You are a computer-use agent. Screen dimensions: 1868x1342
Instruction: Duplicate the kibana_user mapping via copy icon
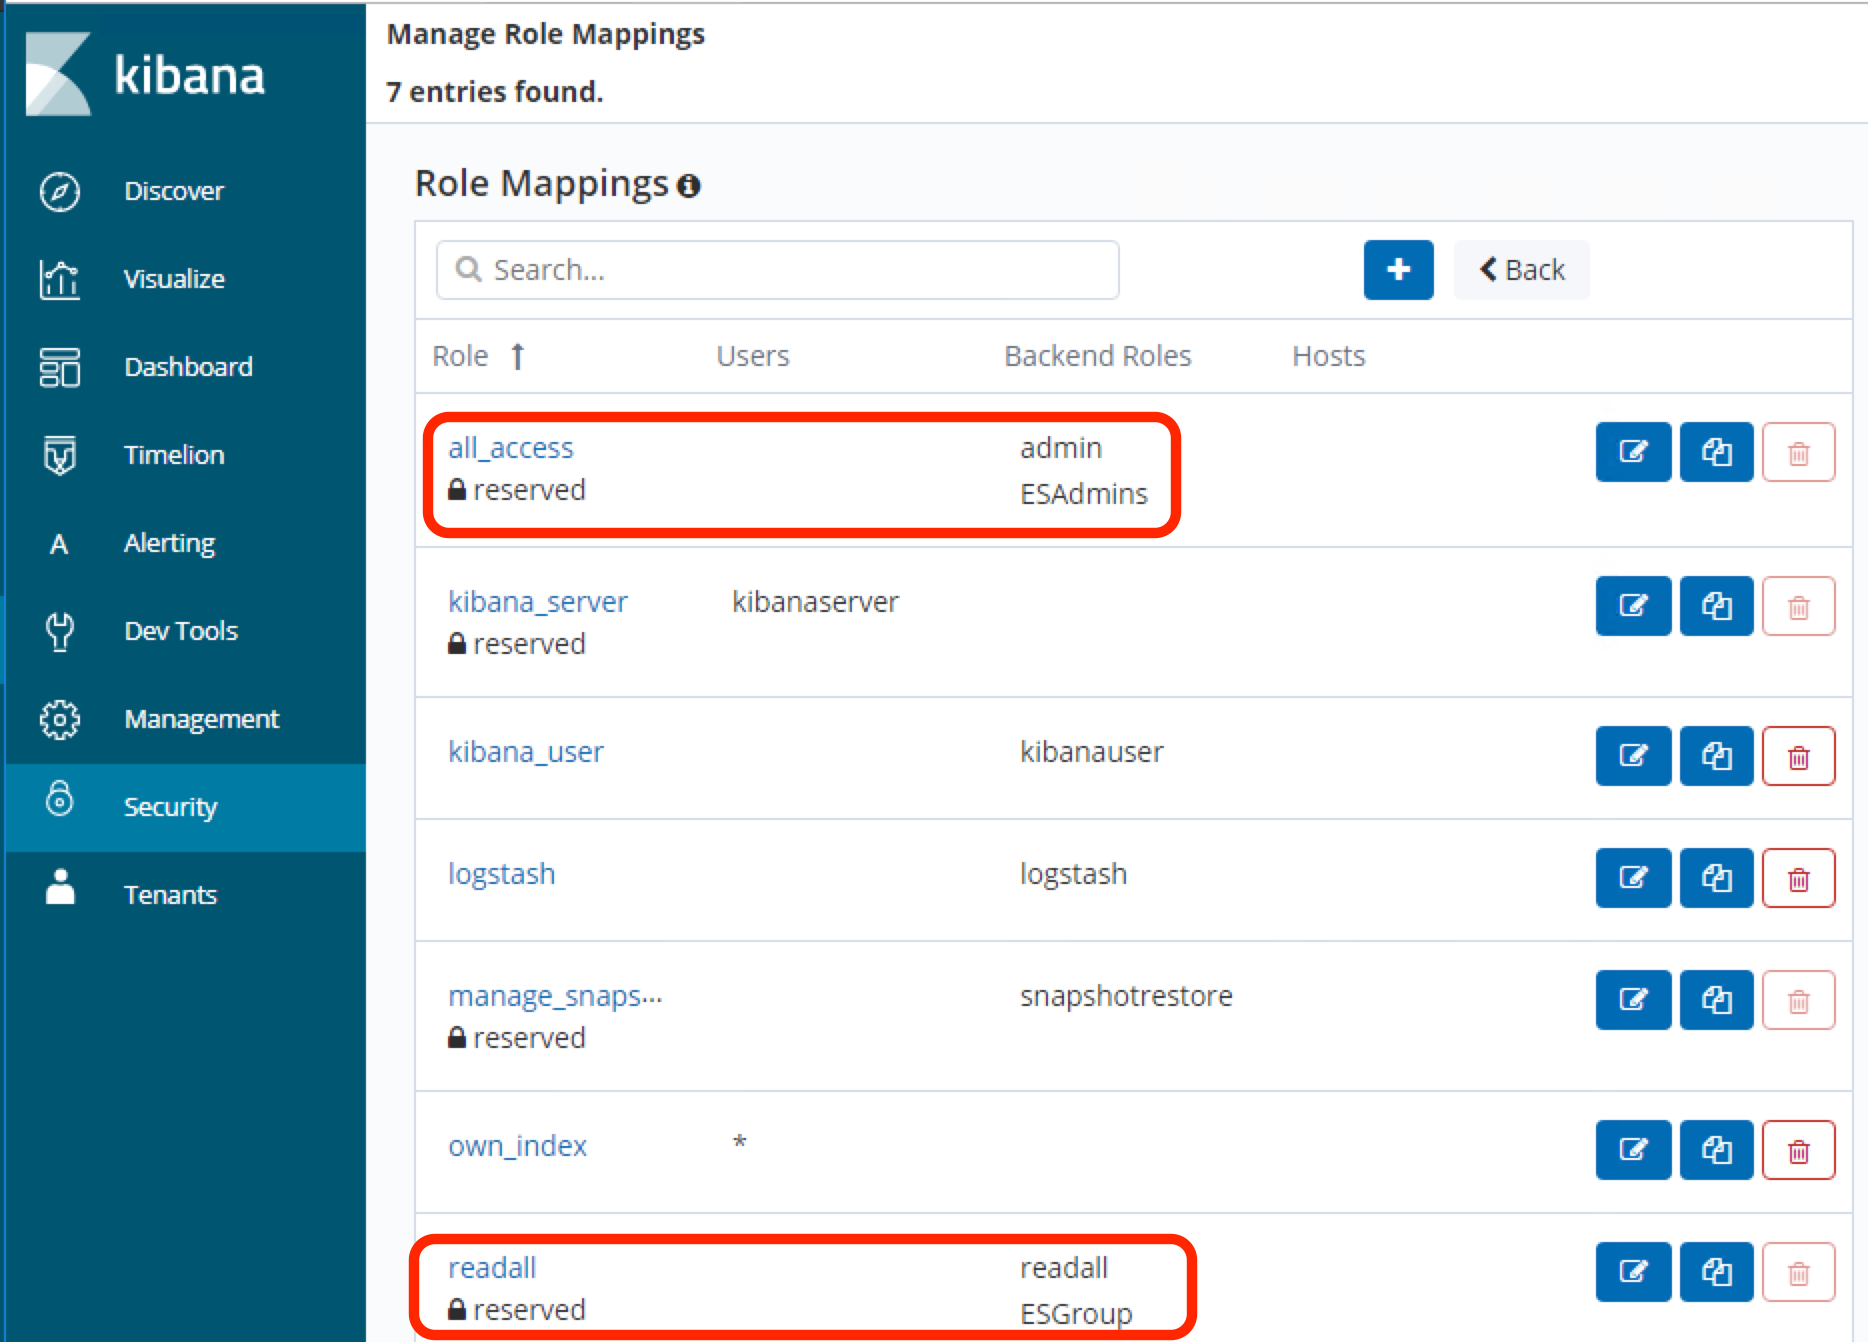1716,756
